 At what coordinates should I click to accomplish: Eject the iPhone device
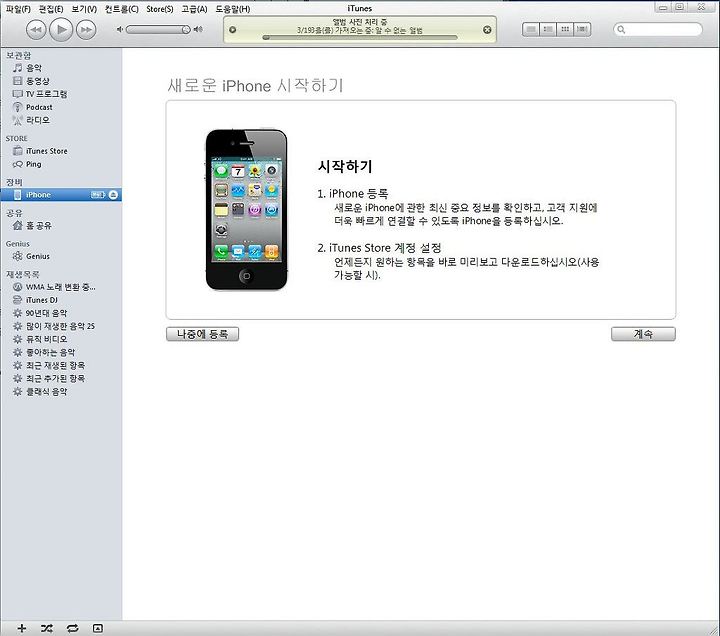(113, 195)
